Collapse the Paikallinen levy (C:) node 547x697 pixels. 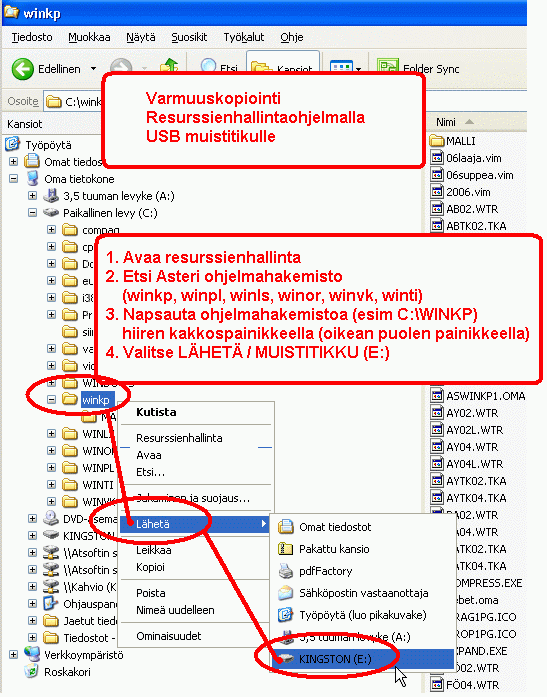[32, 213]
